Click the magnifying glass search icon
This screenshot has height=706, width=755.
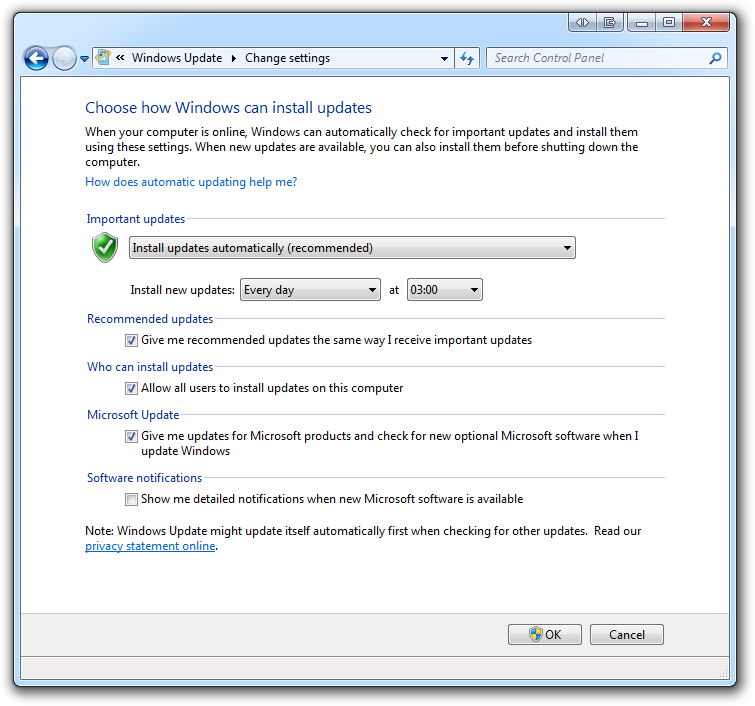pos(716,58)
